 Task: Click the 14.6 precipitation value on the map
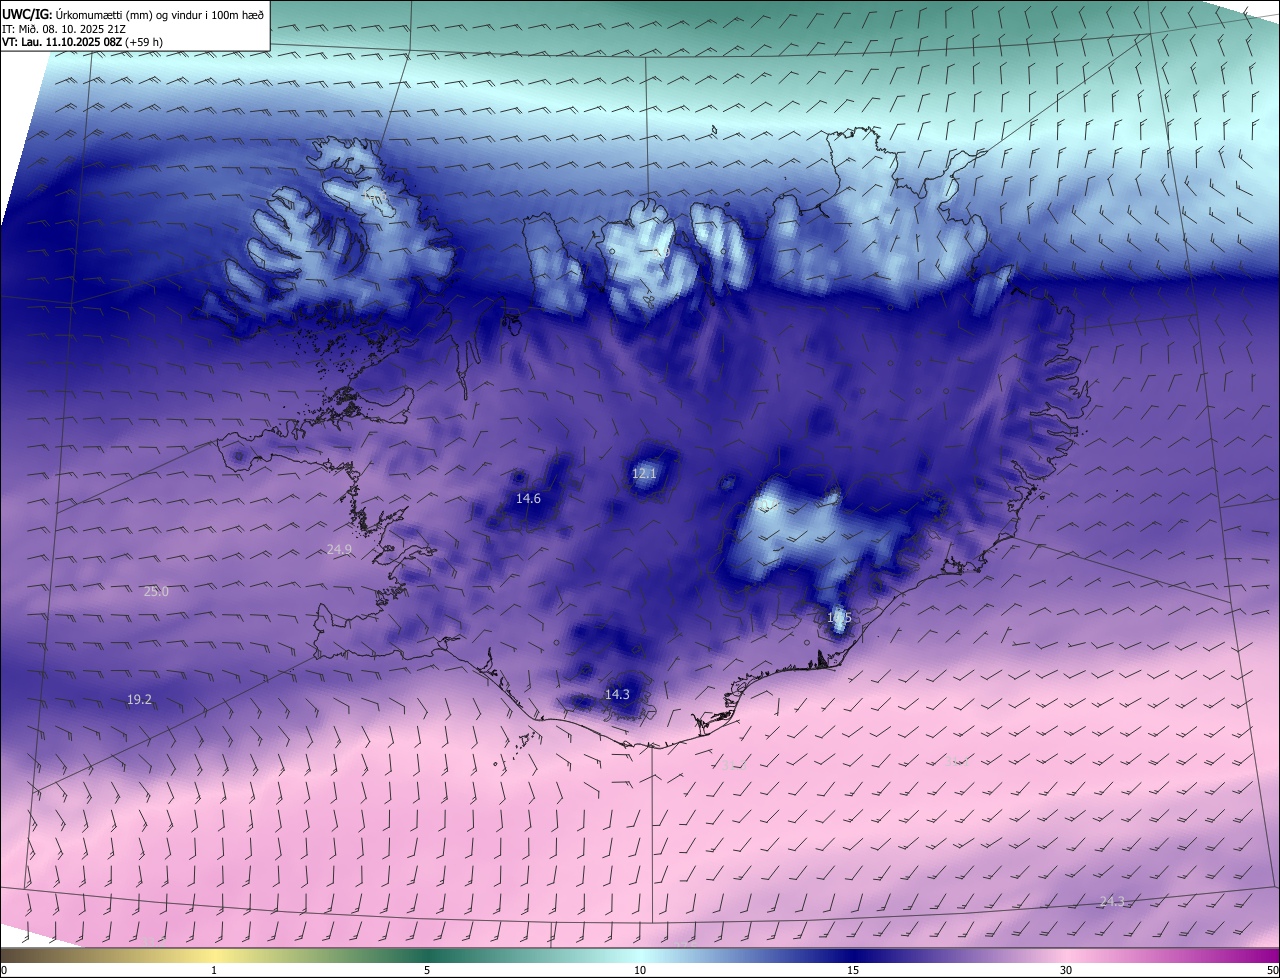click(x=528, y=498)
